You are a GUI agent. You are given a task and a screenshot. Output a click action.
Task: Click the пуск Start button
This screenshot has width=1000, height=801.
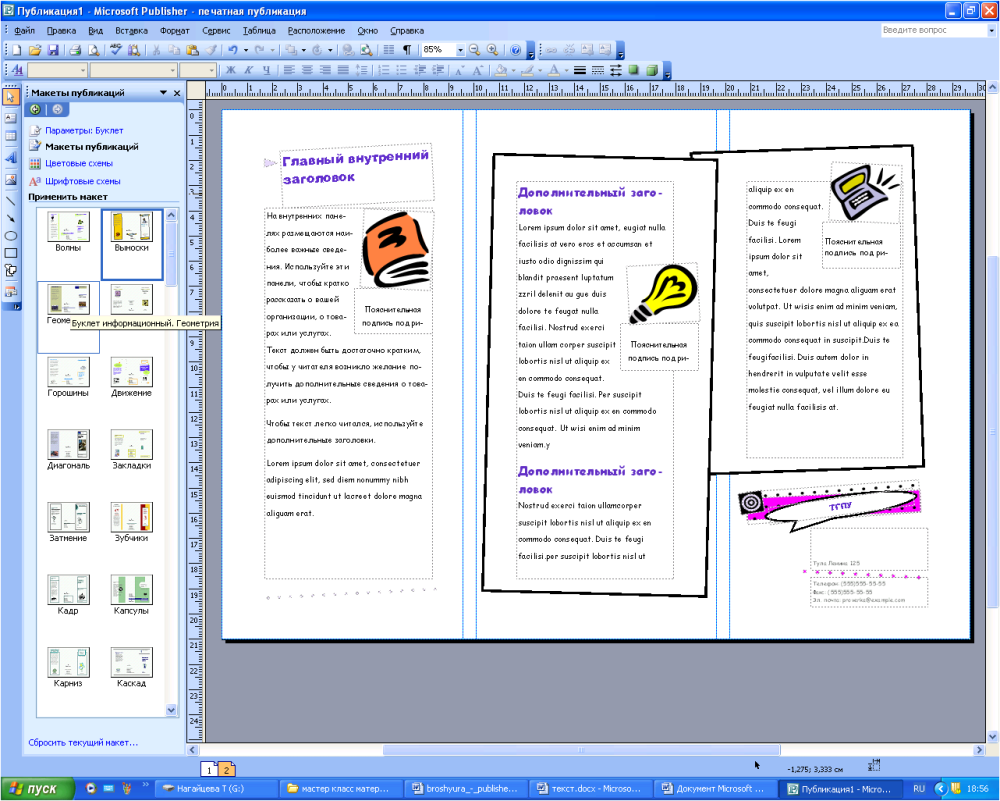pyautogui.click(x=35, y=789)
